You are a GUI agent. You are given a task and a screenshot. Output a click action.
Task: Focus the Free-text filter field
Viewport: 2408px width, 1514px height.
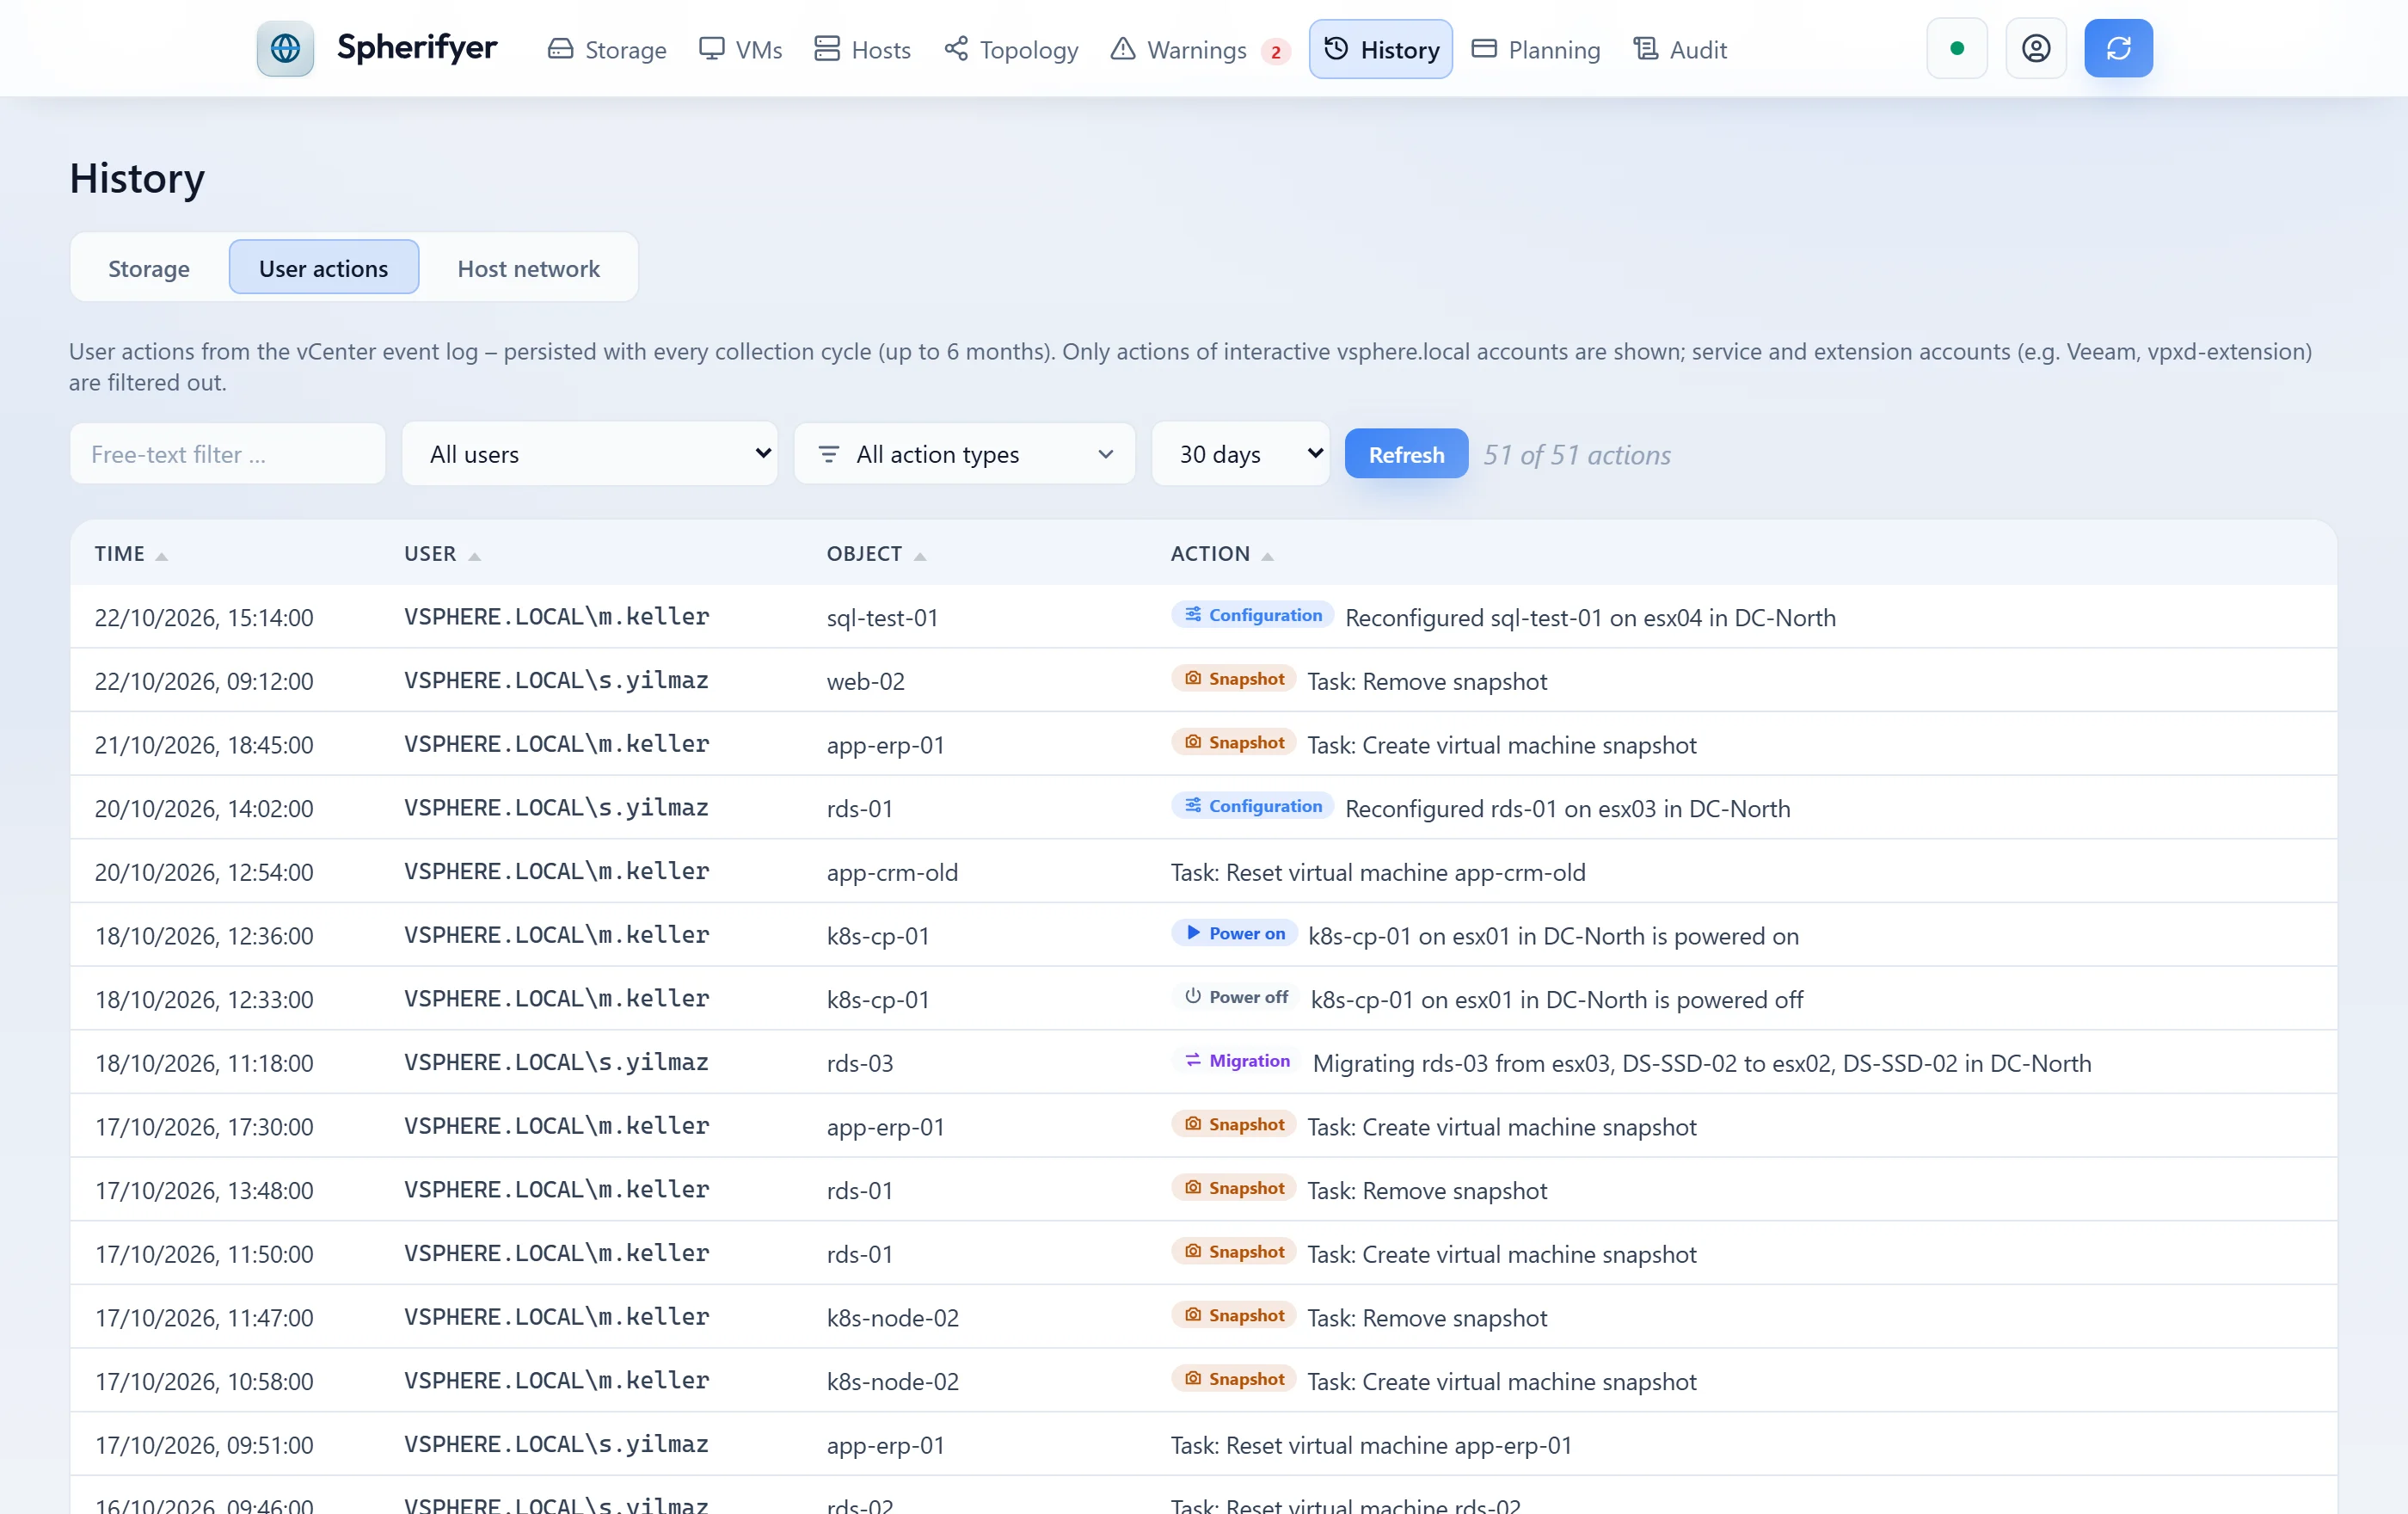(x=228, y=454)
